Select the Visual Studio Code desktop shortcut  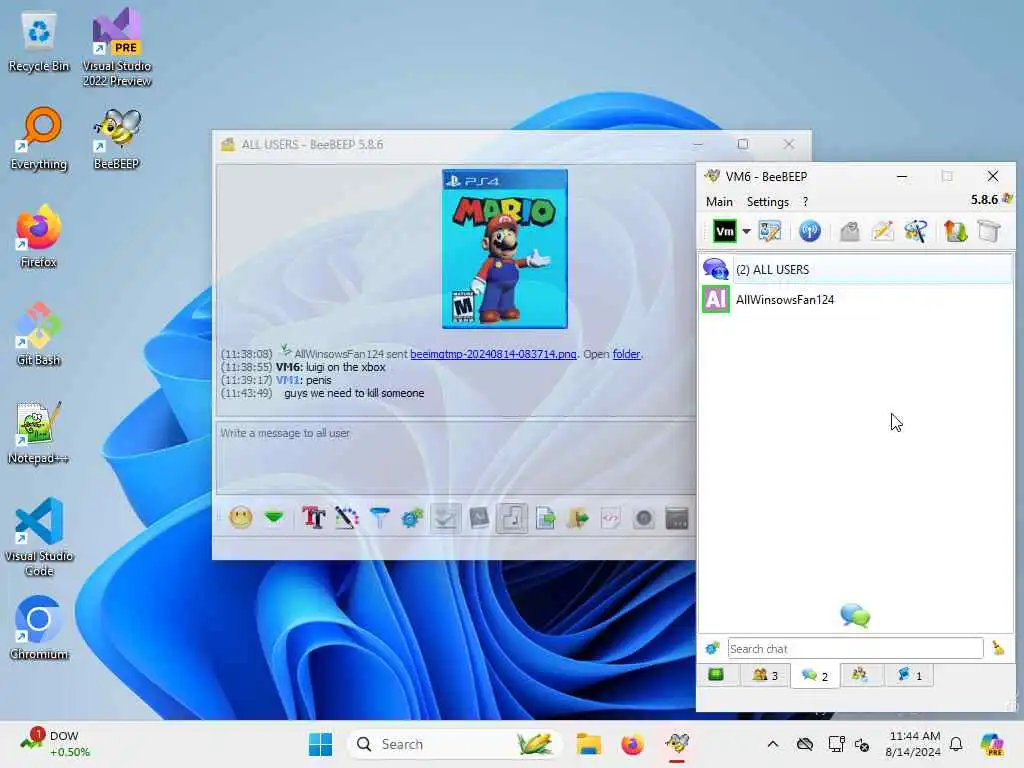[39, 537]
